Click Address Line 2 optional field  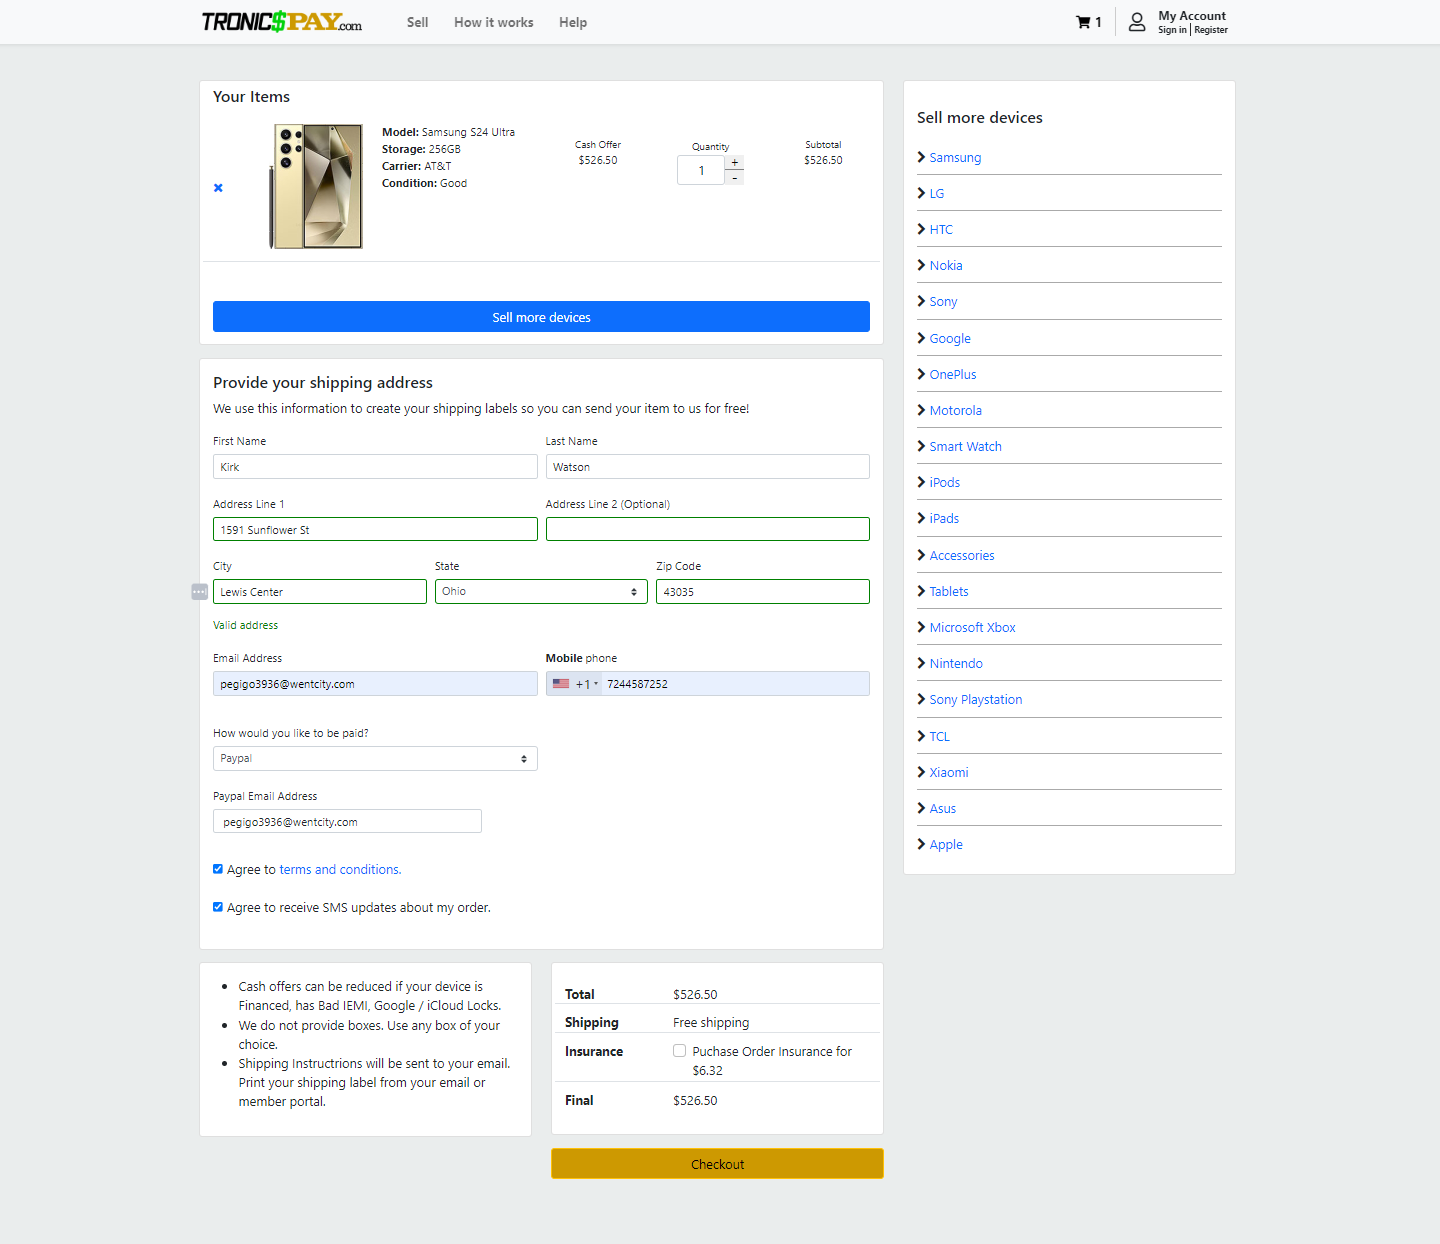pyautogui.click(x=707, y=529)
